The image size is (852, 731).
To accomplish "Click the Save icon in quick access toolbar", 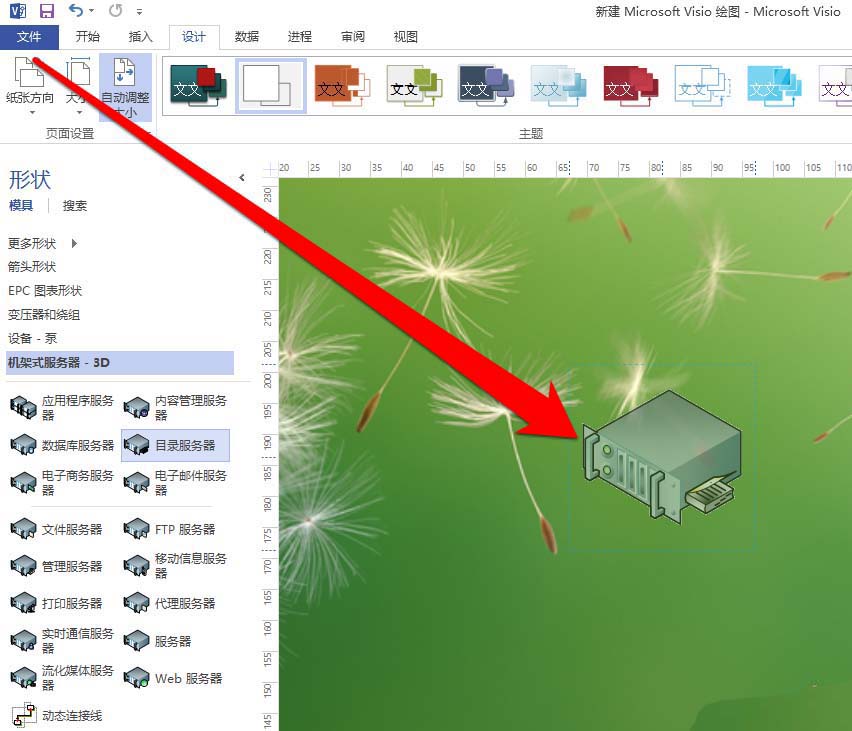I will [x=47, y=11].
